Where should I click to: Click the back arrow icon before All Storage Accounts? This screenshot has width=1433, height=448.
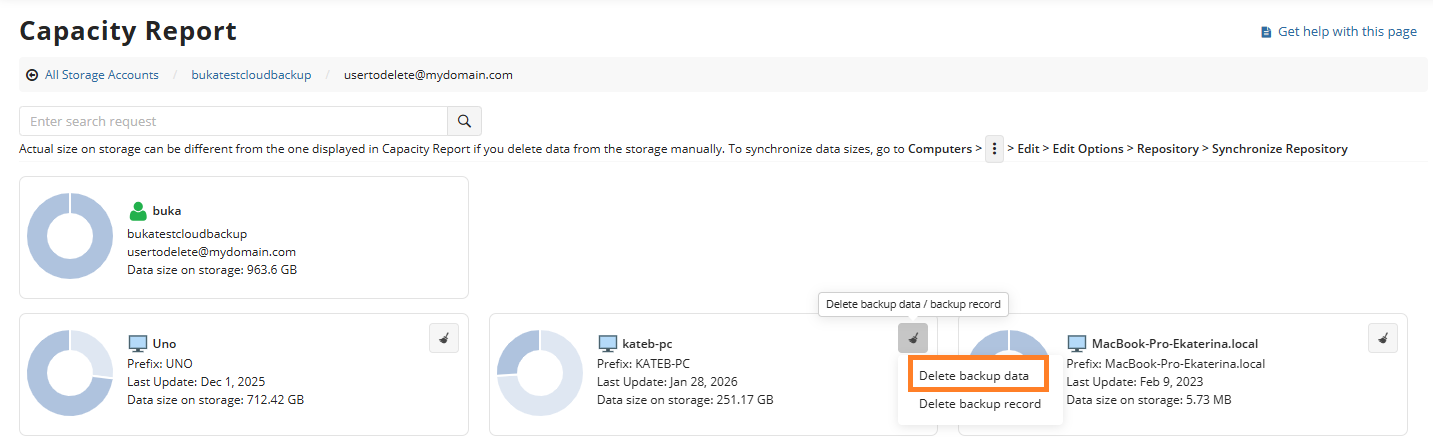[32, 75]
